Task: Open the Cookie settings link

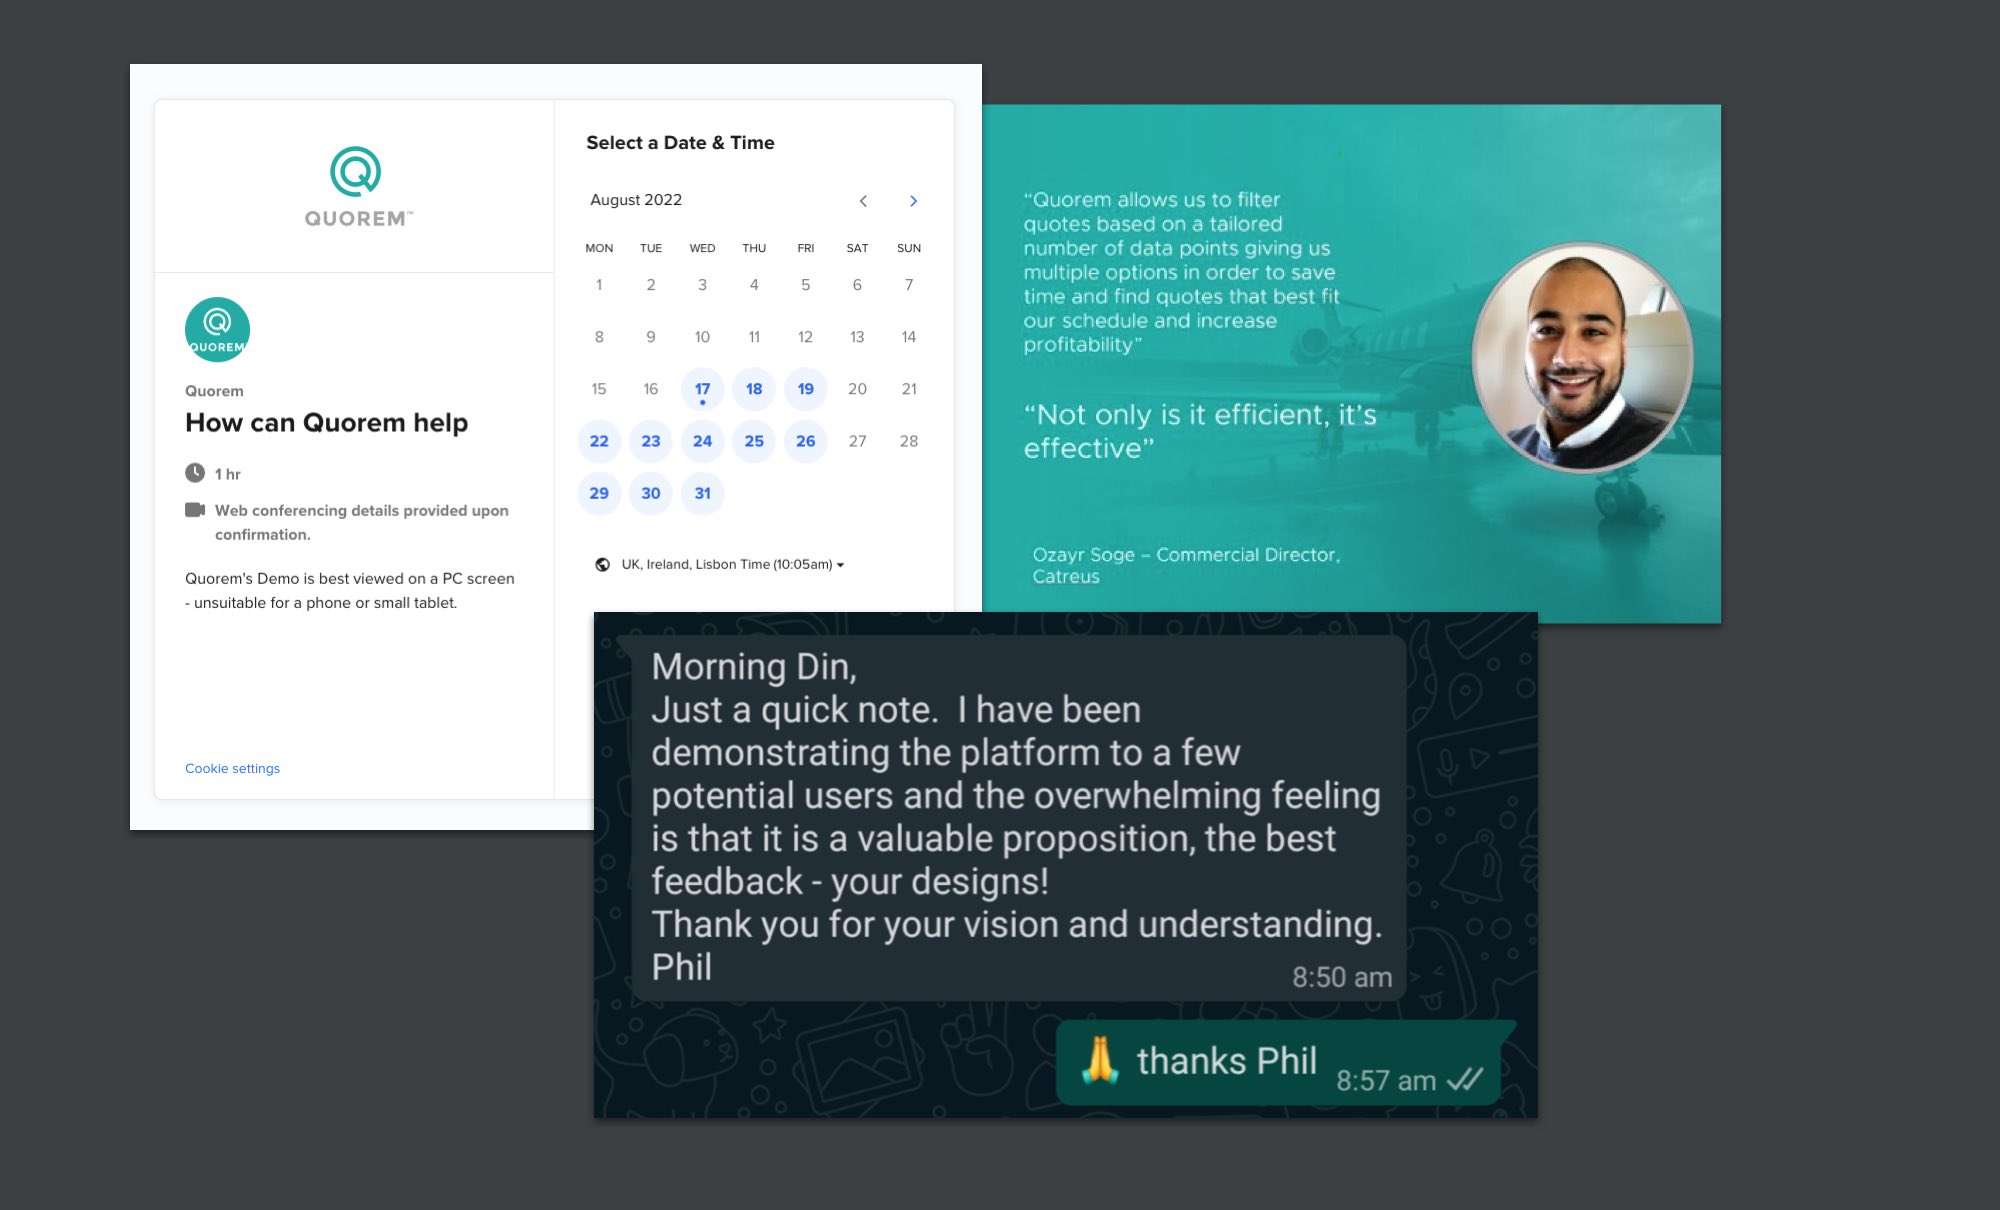Action: coord(232,768)
